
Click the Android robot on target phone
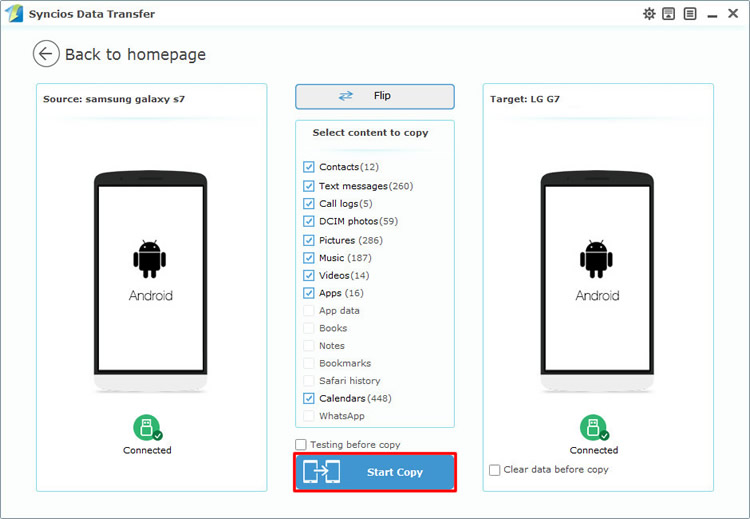tap(596, 259)
